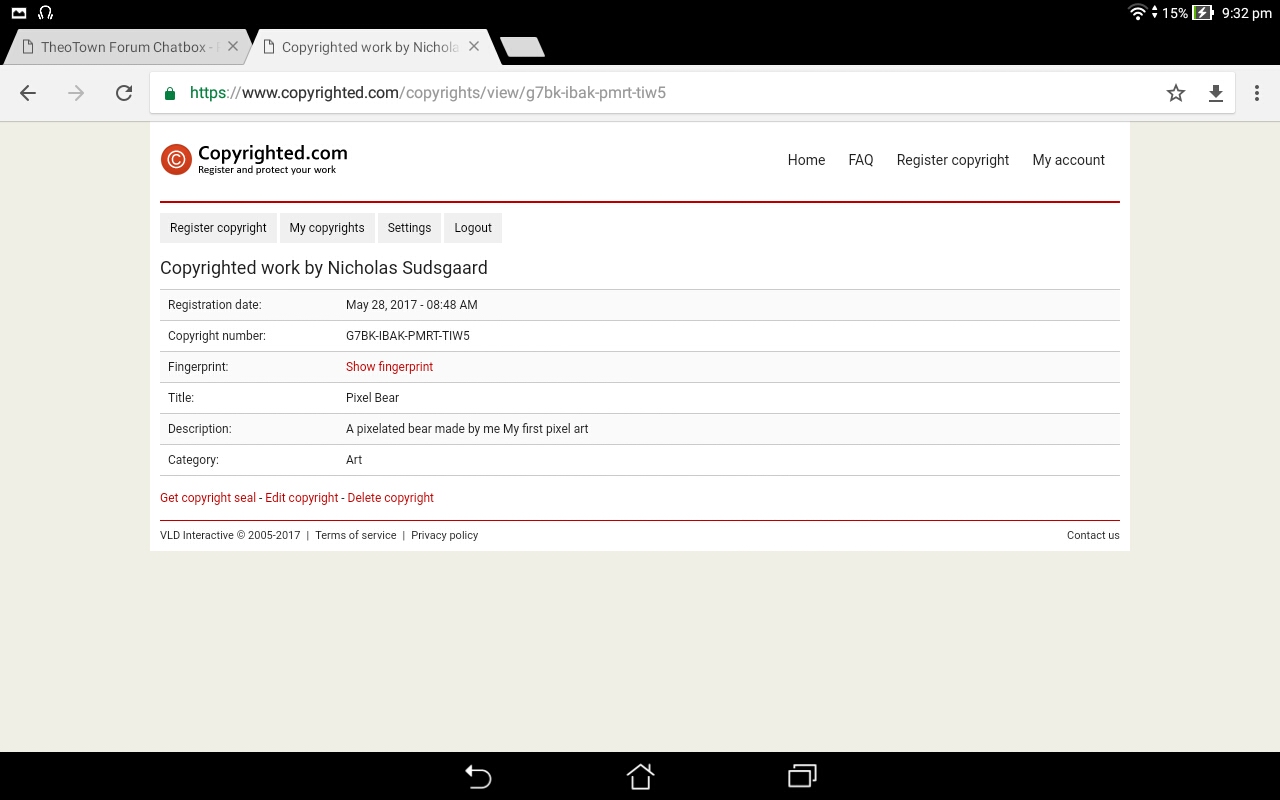Click the Delete copyright link
The width and height of the screenshot is (1280, 800).
(391, 498)
